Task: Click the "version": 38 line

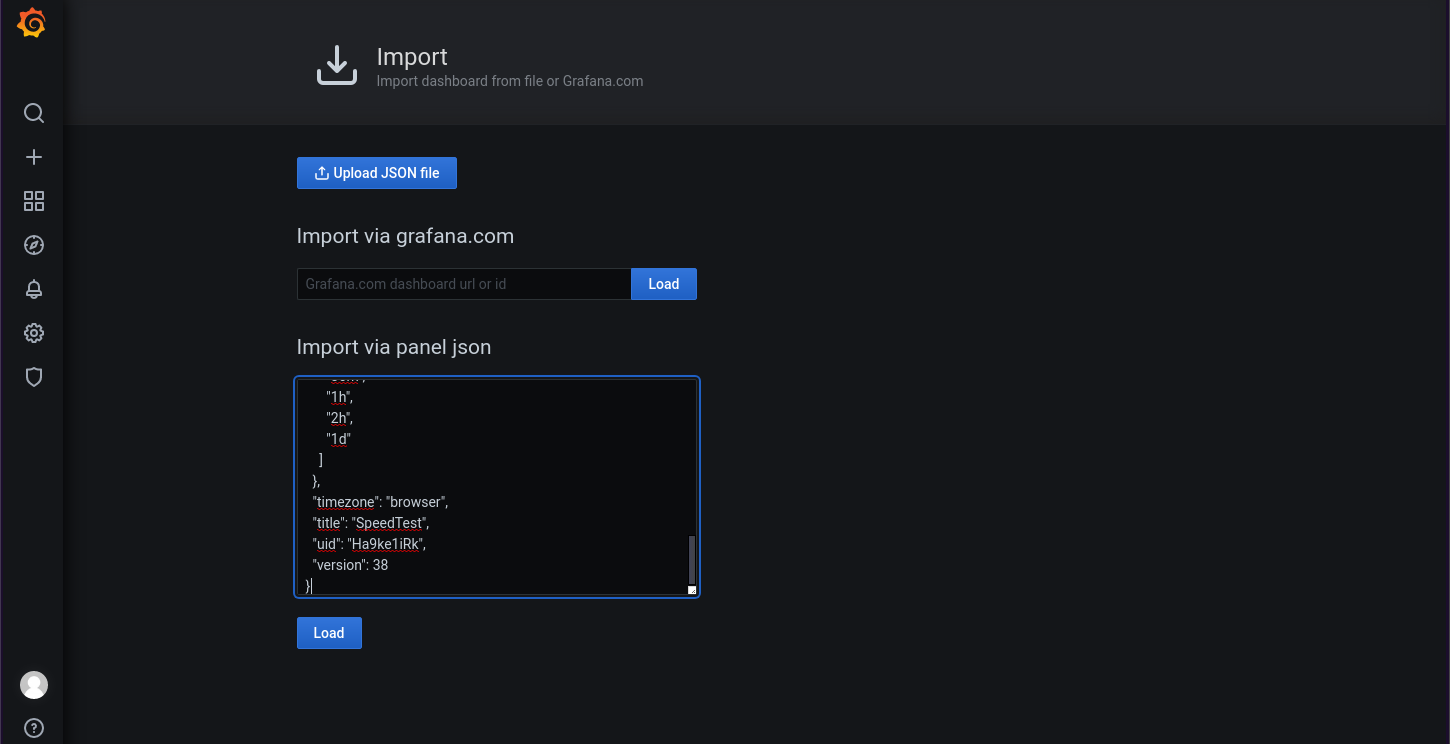Action: point(350,565)
